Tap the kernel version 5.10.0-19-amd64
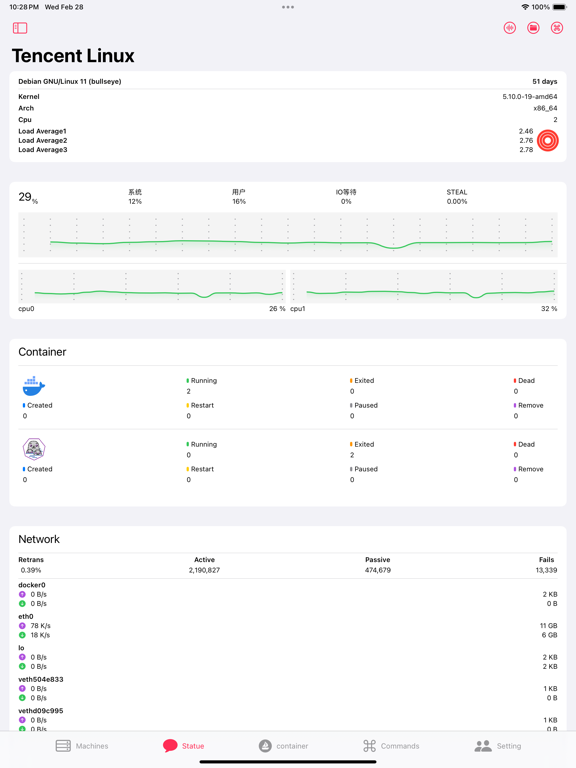 click(x=529, y=96)
